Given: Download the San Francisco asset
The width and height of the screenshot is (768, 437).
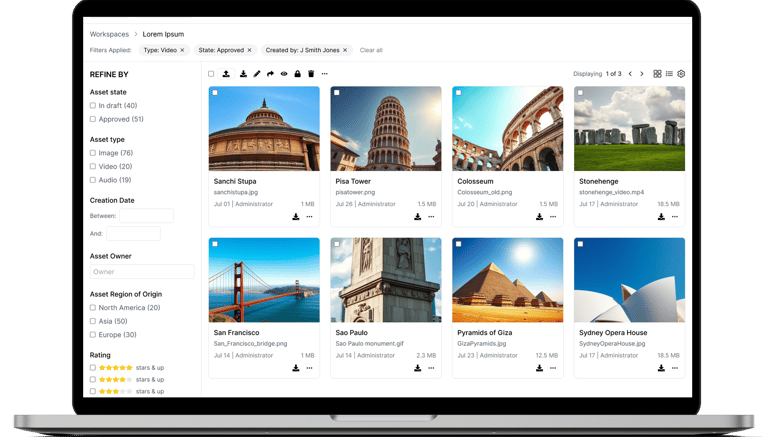Looking at the screenshot, I should pos(296,368).
